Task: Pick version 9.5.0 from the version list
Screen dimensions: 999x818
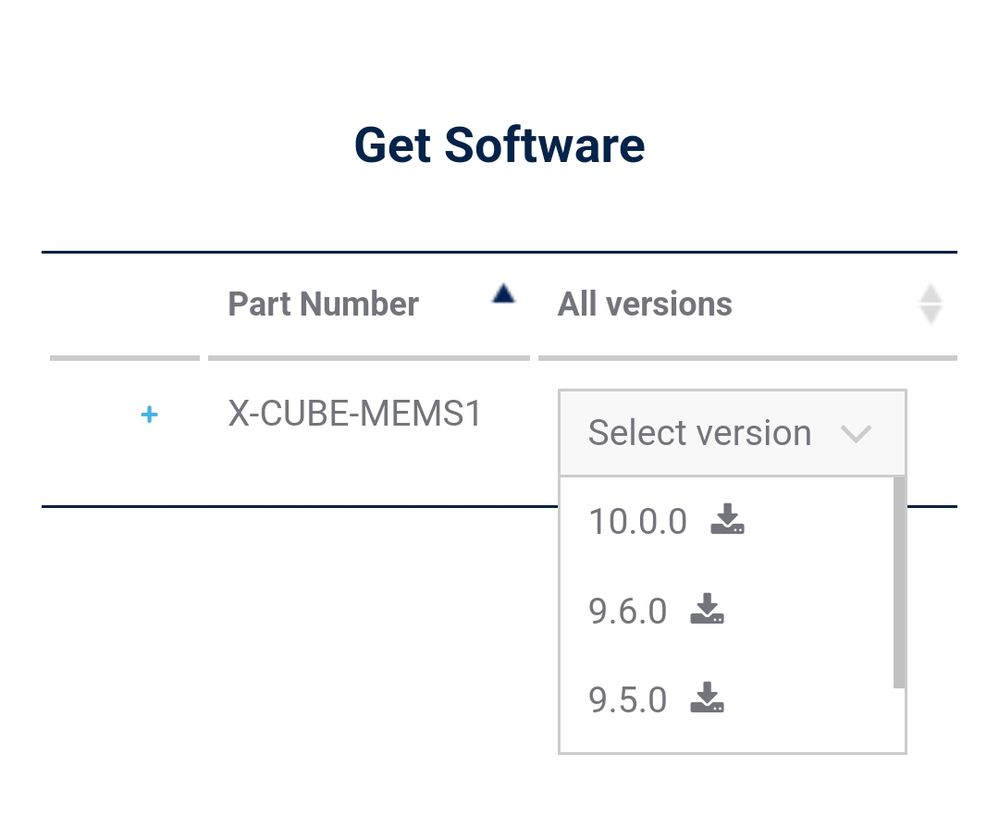Action: 628,700
